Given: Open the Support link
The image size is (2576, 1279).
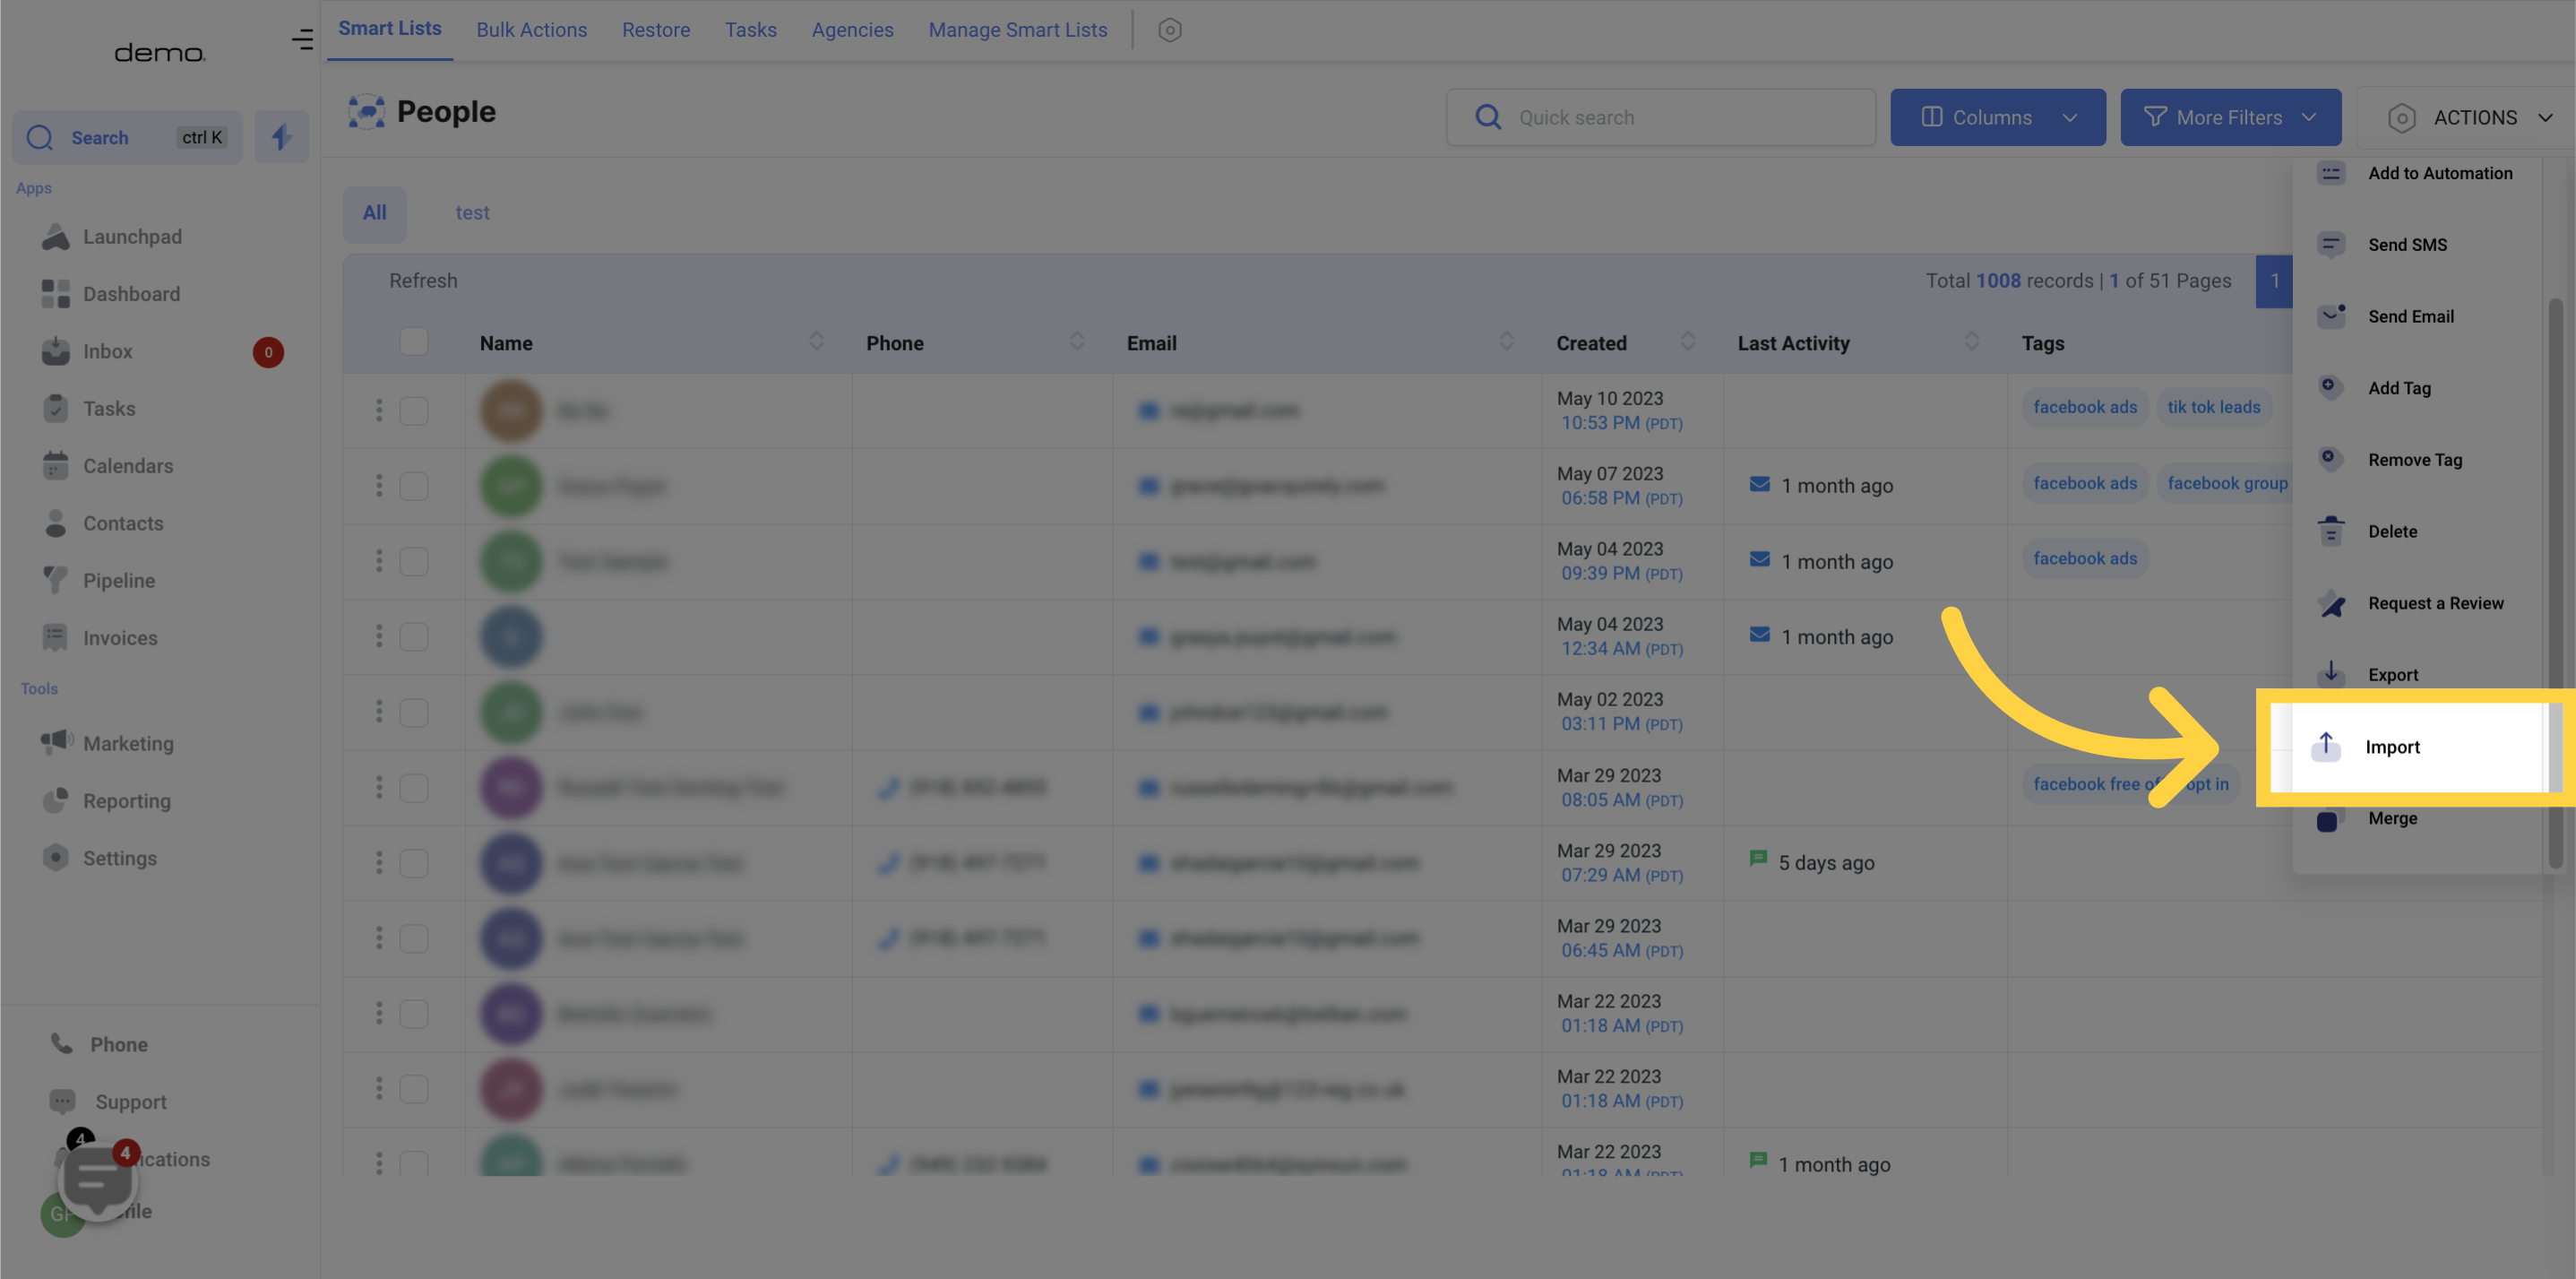Looking at the screenshot, I should (108, 1102).
